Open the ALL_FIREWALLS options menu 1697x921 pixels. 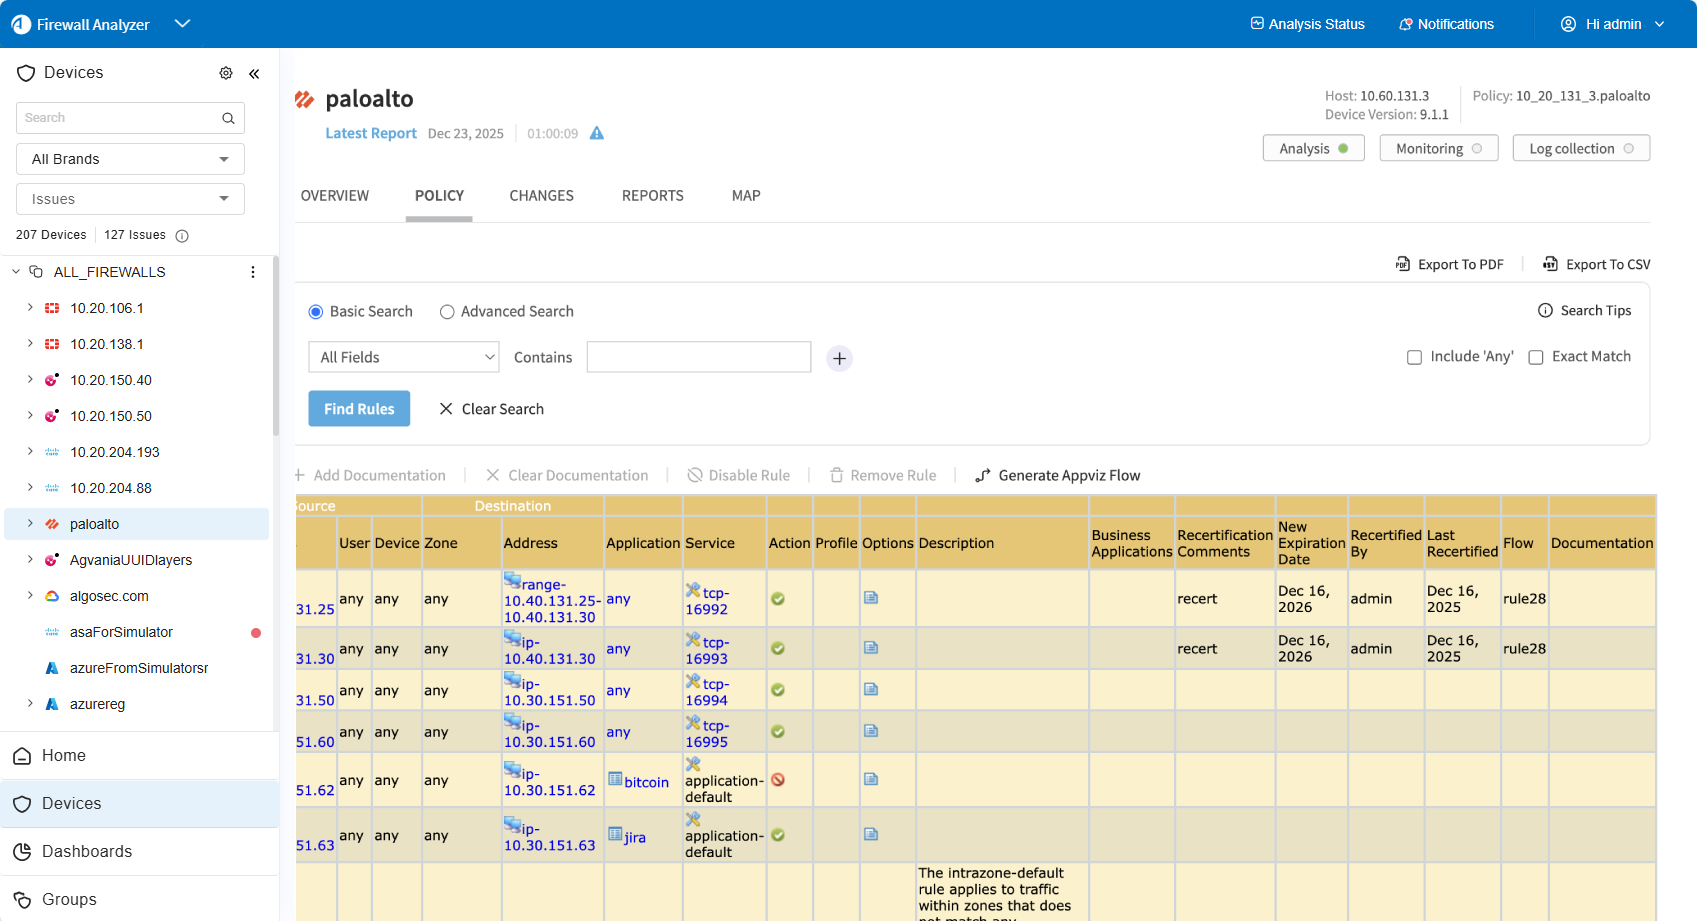click(253, 272)
